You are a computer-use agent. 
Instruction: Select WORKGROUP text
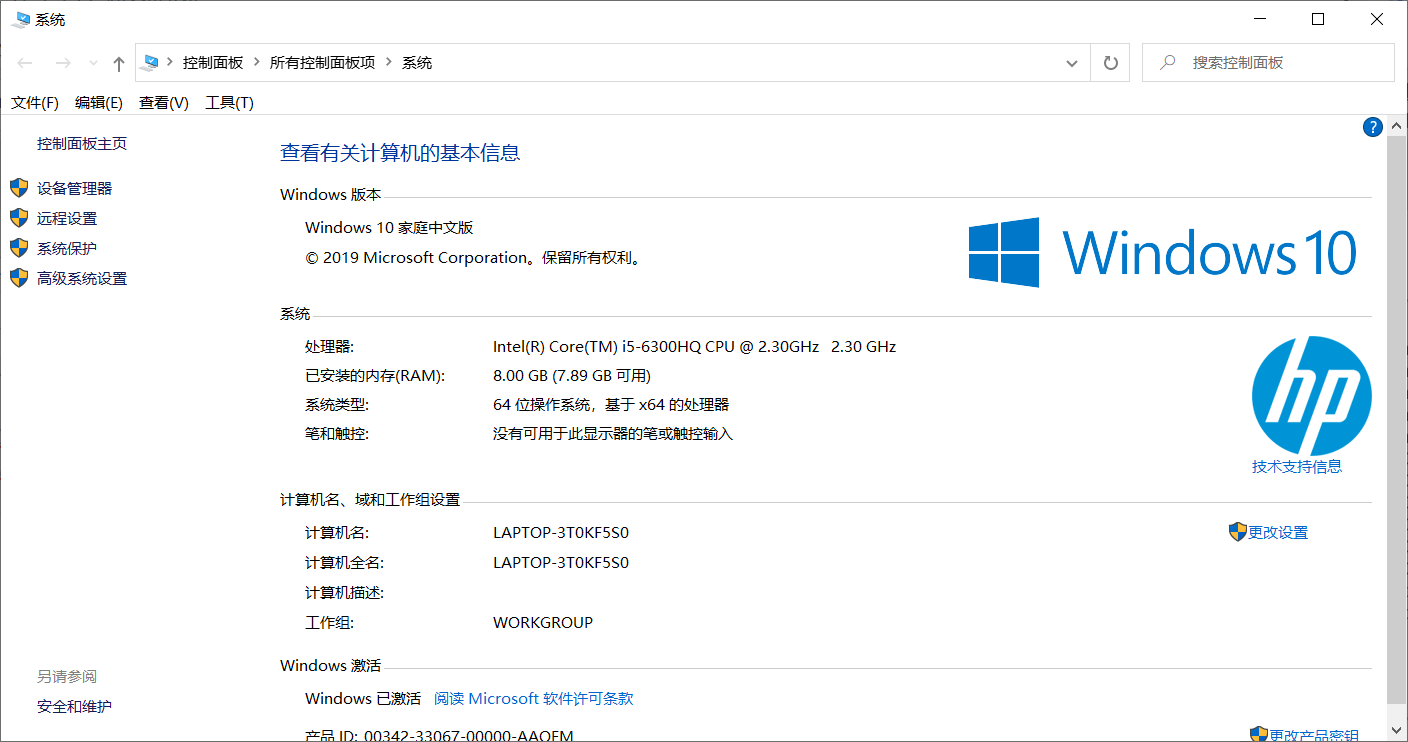pyautogui.click(x=543, y=623)
